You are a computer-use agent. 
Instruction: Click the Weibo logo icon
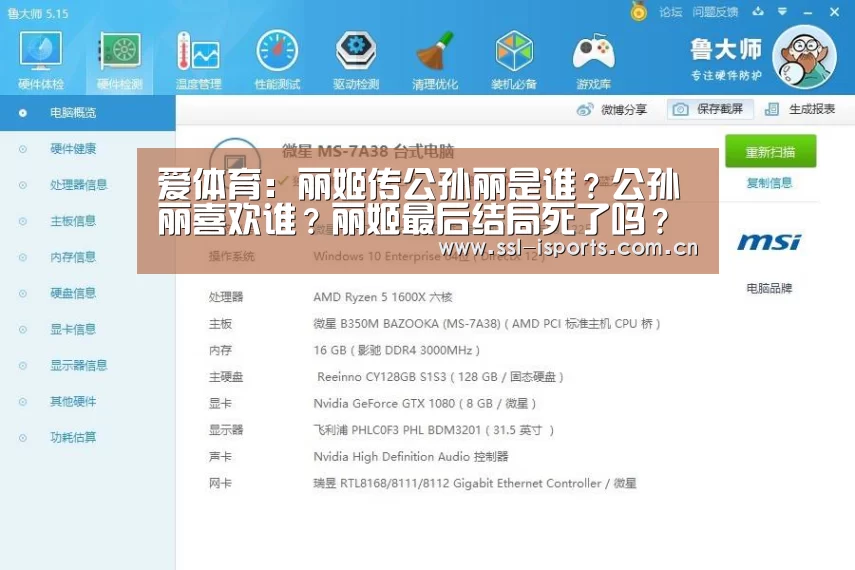[585, 110]
